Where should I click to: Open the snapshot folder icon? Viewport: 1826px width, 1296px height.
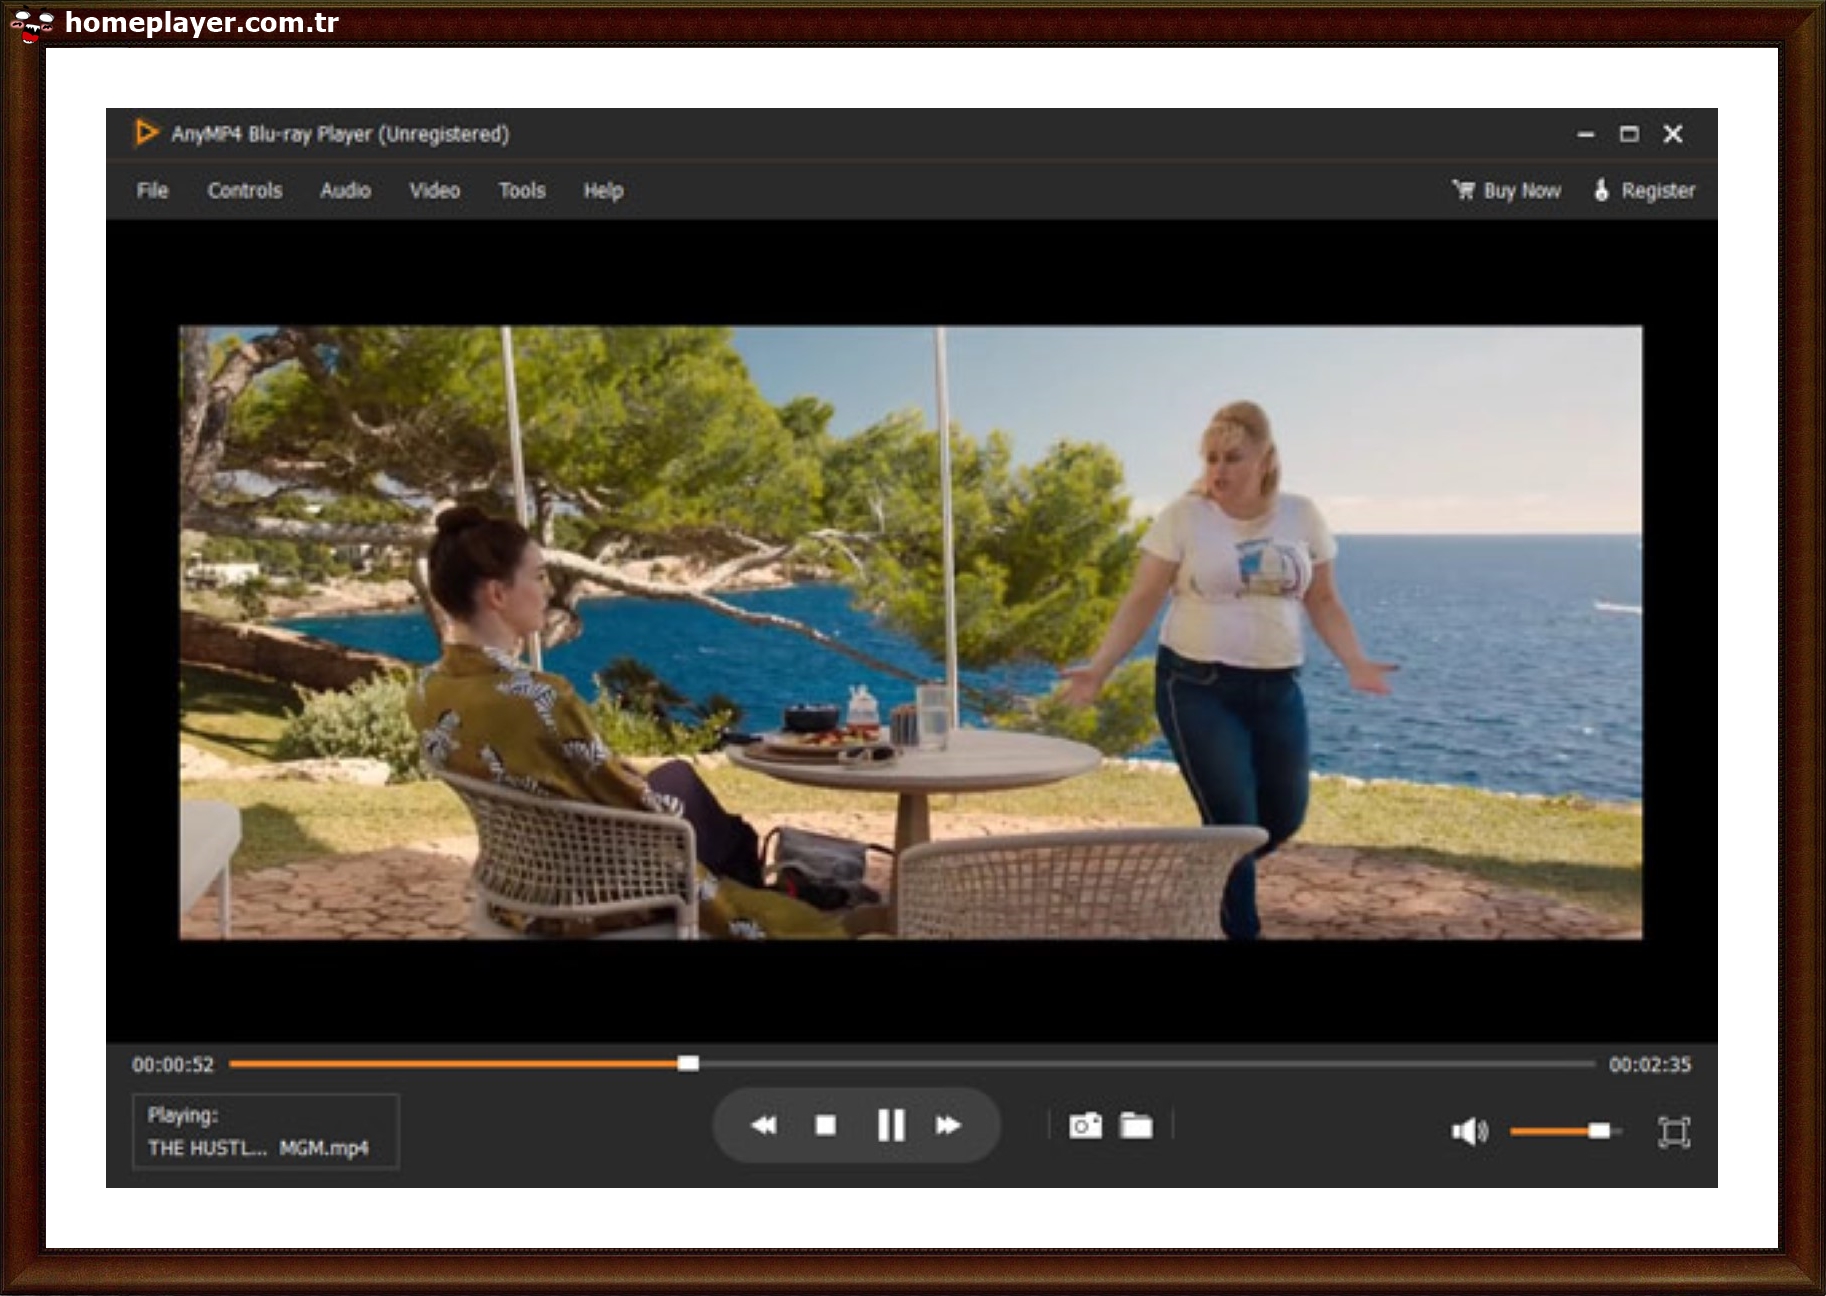pos(1138,1126)
